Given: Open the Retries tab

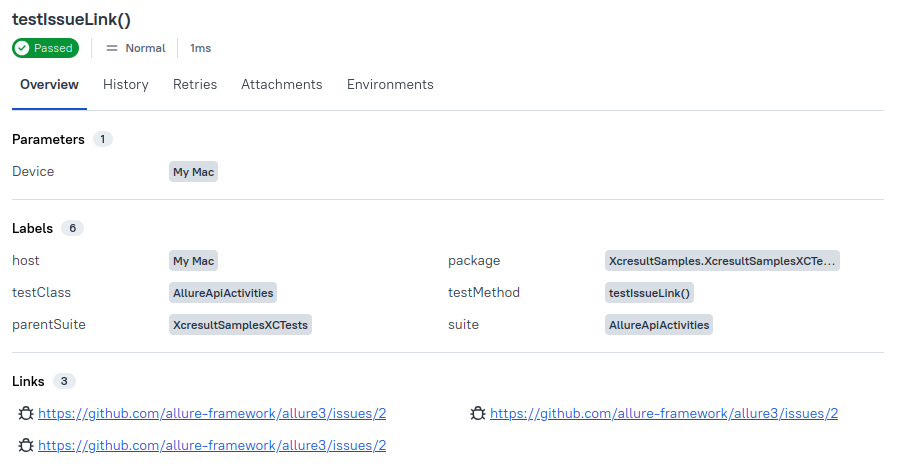Looking at the screenshot, I should [x=195, y=85].
